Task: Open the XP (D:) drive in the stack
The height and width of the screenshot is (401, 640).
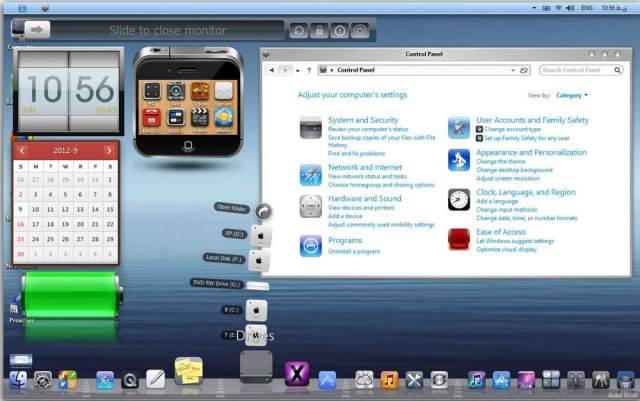Action: [x=260, y=236]
